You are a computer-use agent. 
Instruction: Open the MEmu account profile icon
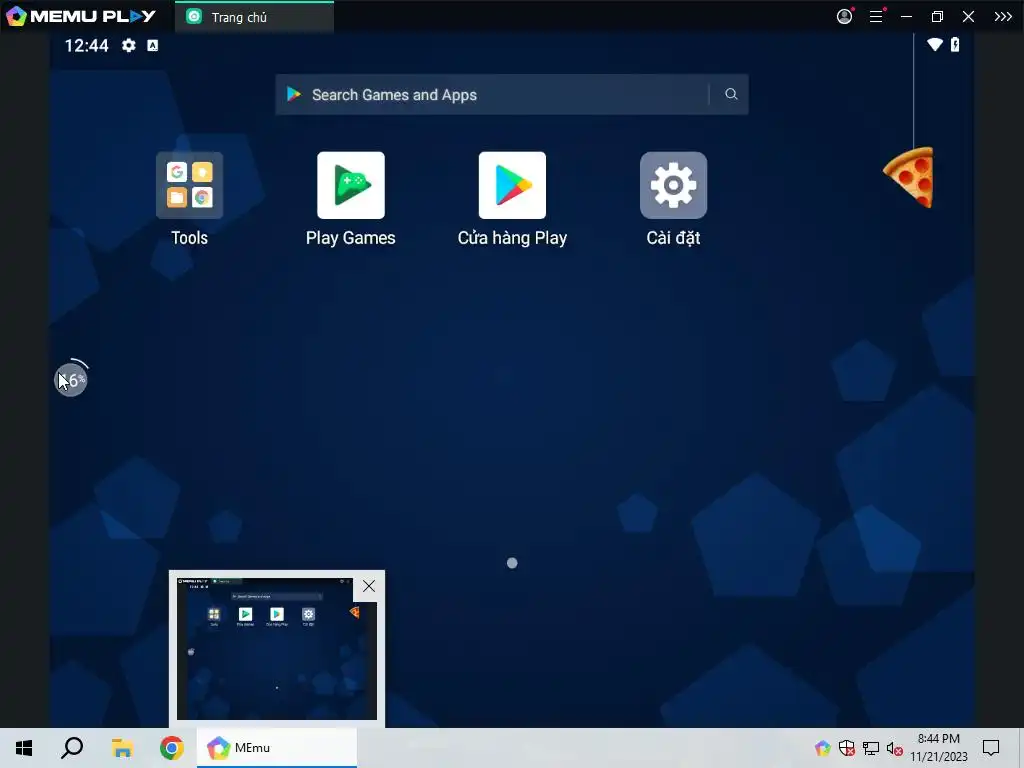pos(844,16)
